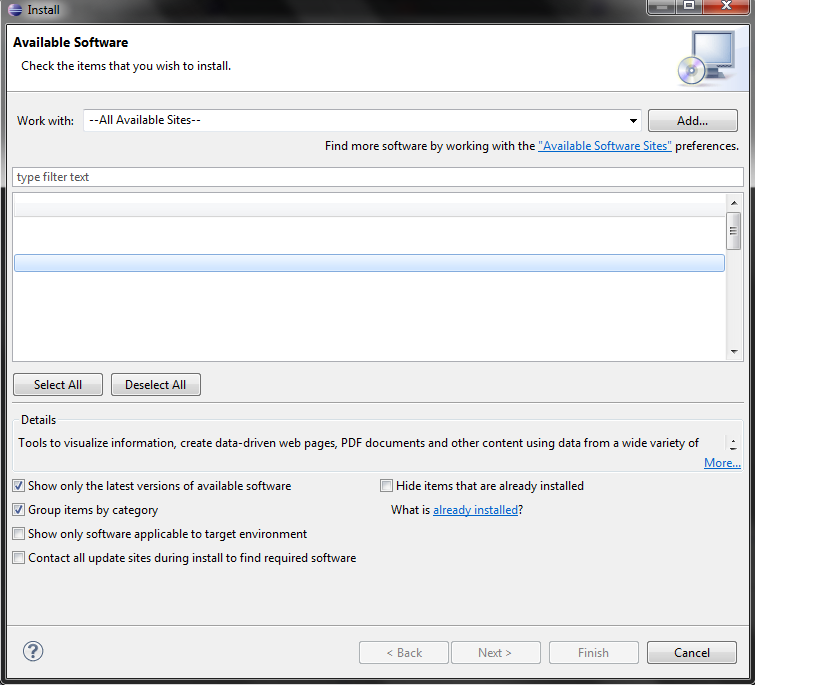819x685 pixels.
Task: Click the Details text scroll up arrow
Action: [733, 440]
